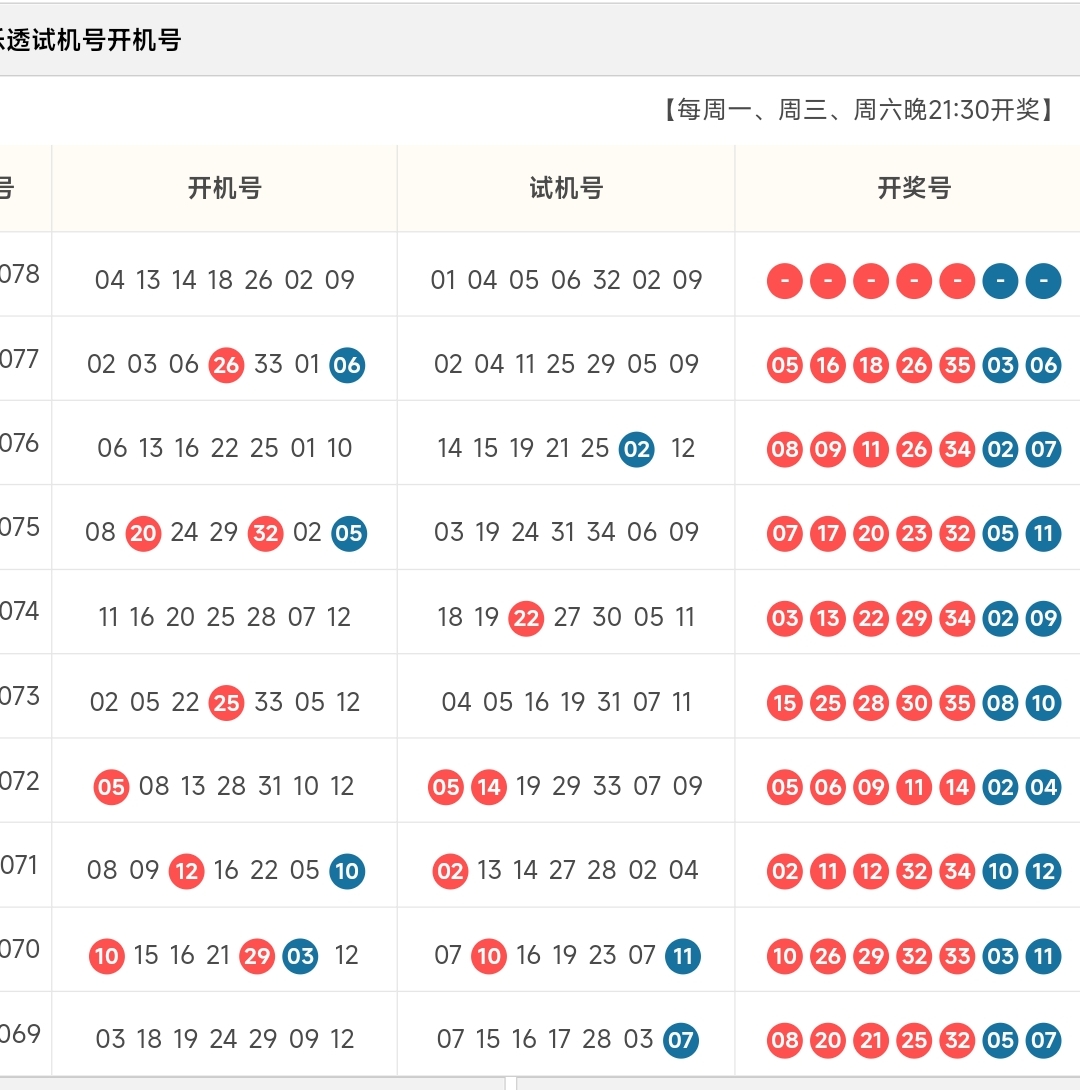
Task: Select the period number cell 072
Action: [19, 781]
